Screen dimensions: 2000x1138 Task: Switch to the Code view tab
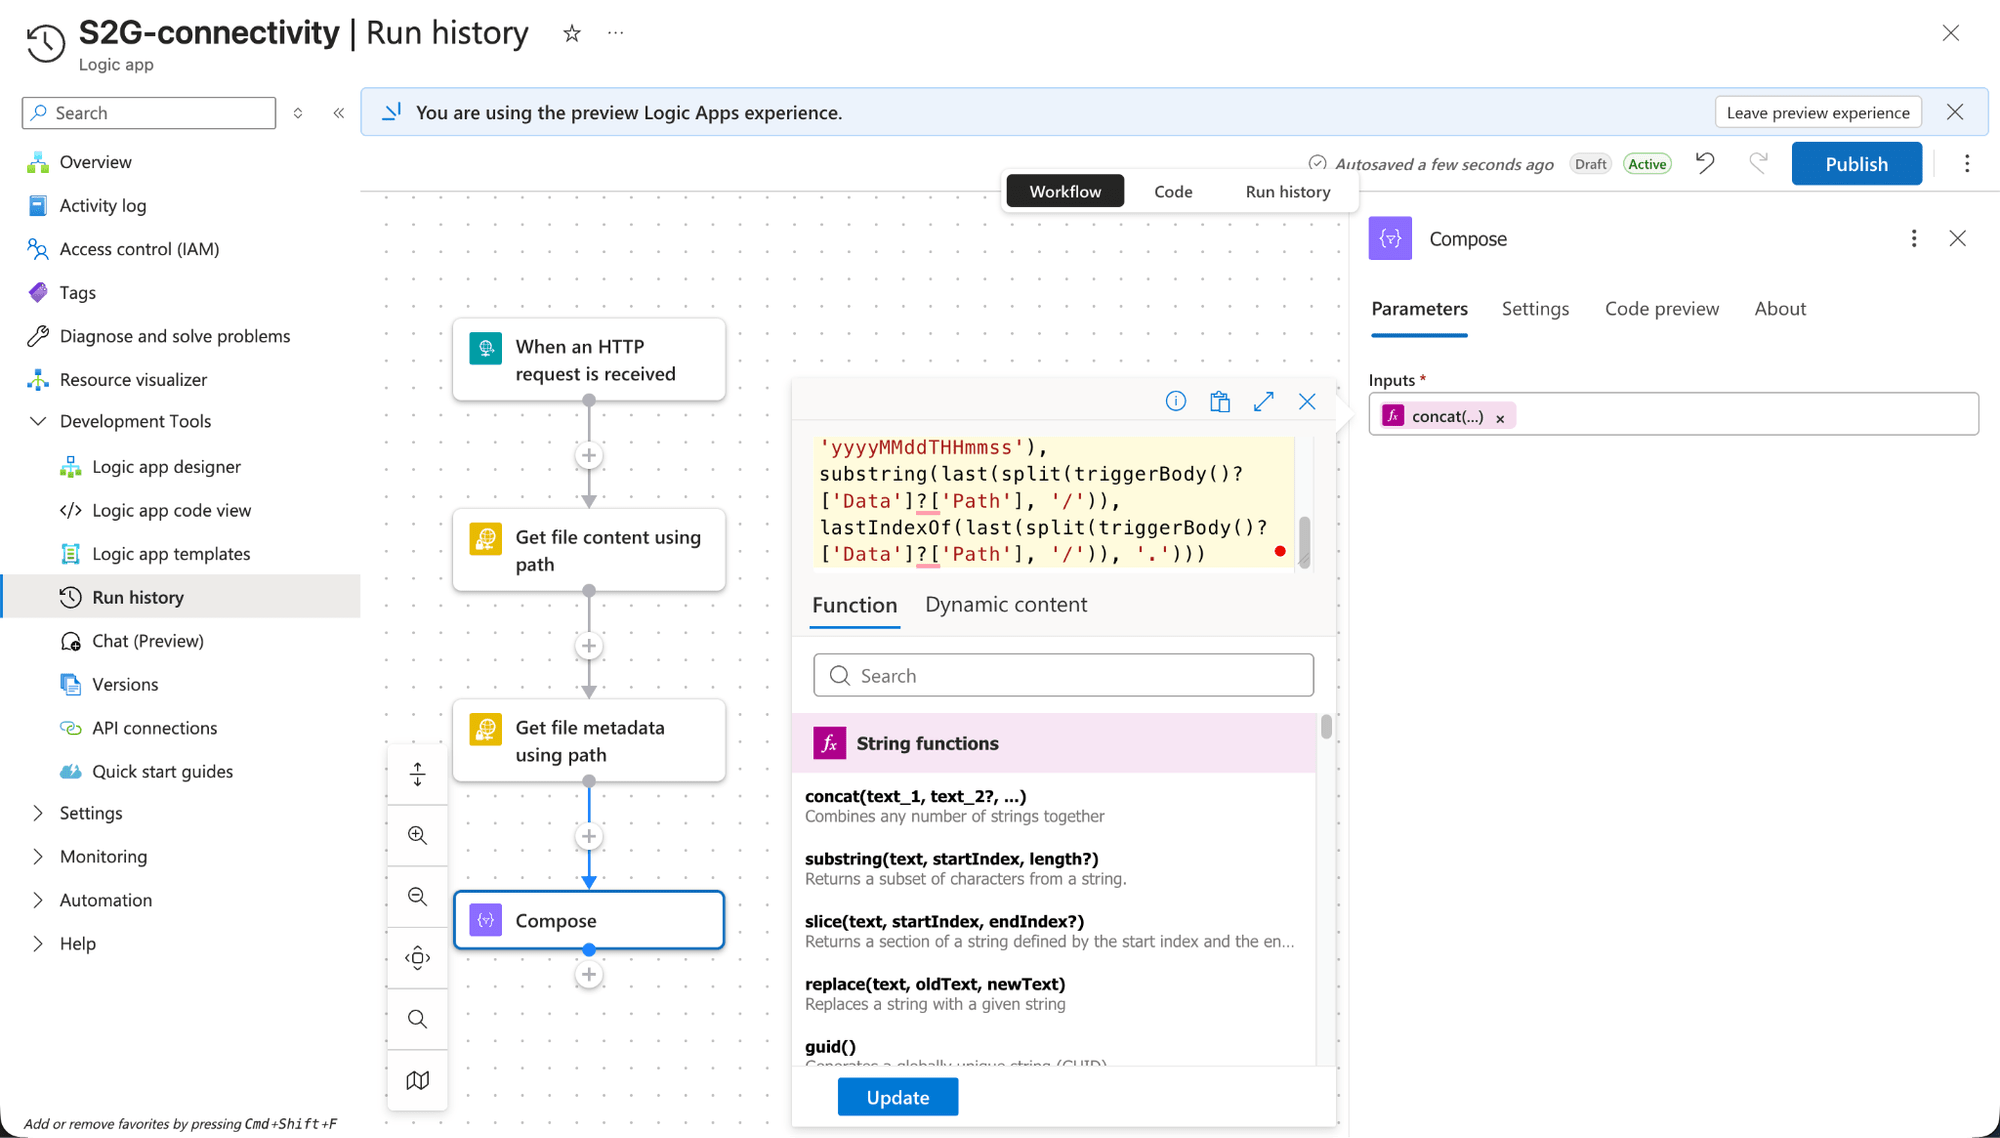coord(1173,191)
